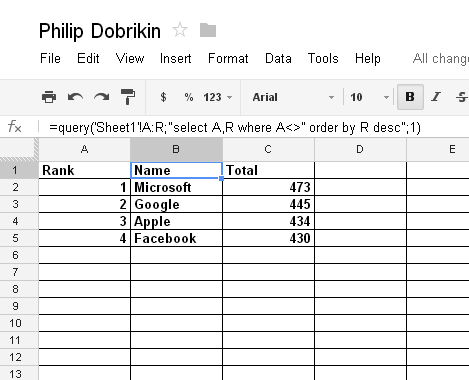The image size is (469, 380).
Task: Toggle Bold formatting button
Action: (x=410, y=97)
